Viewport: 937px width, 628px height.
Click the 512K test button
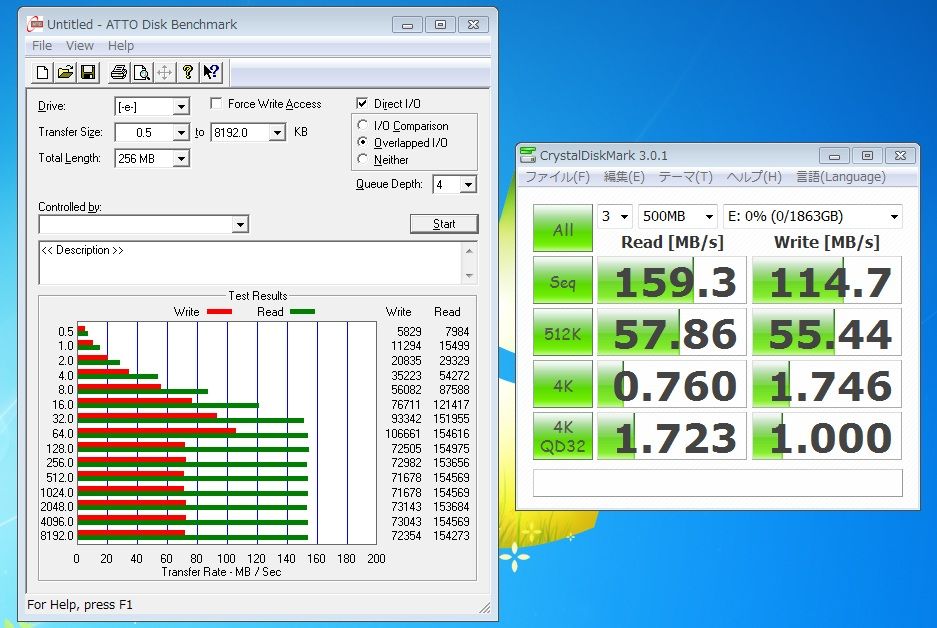pyautogui.click(x=563, y=332)
